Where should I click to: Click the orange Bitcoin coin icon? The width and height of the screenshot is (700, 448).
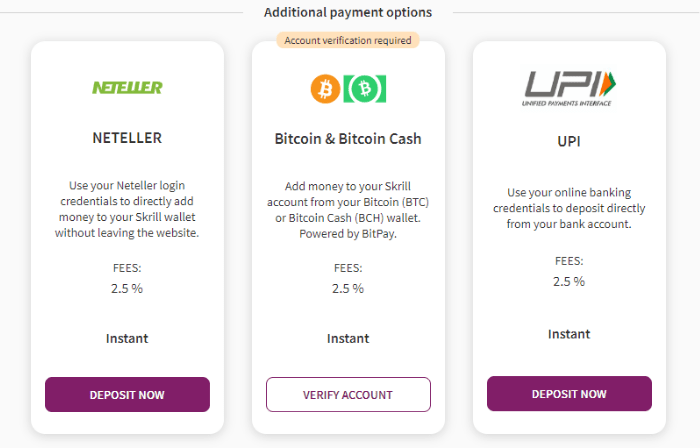click(x=325, y=89)
